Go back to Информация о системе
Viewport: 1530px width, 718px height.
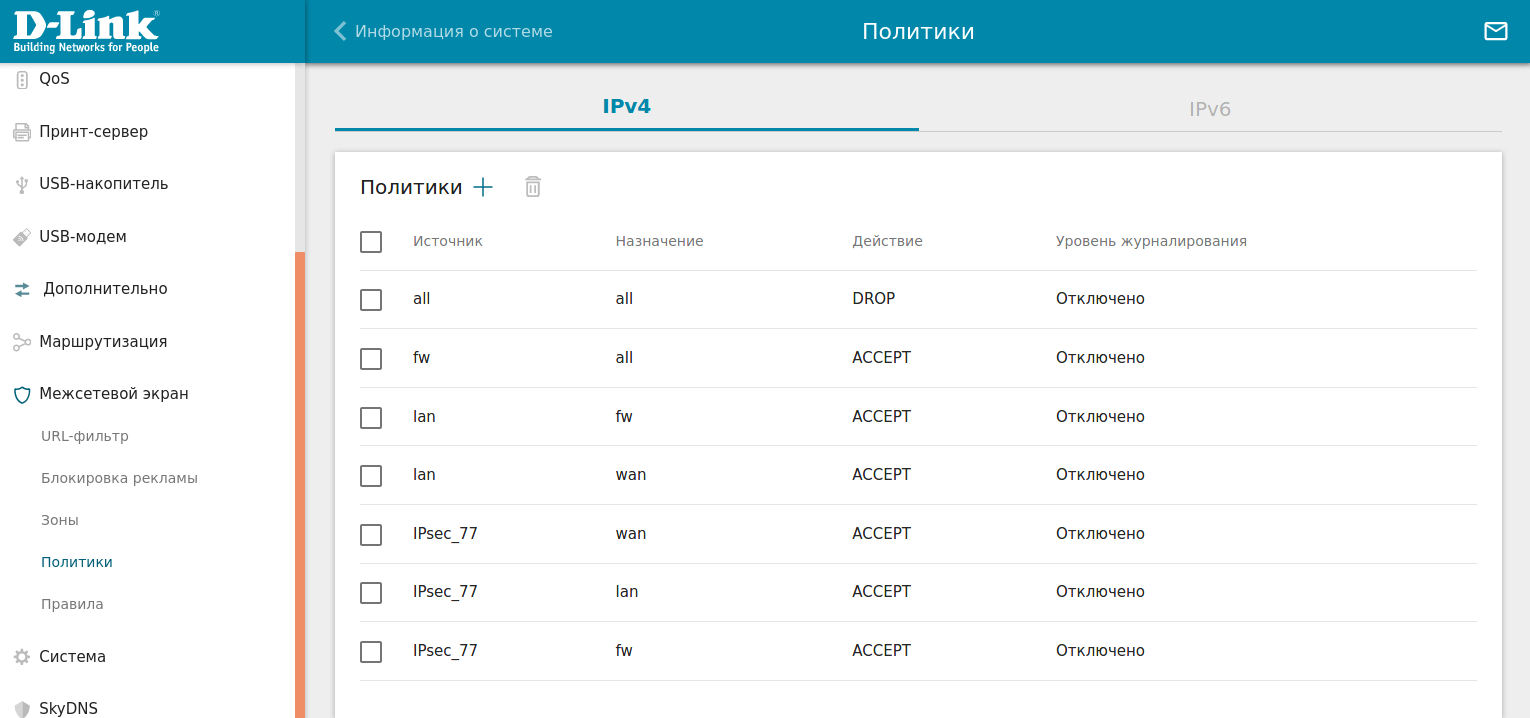click(x=443, y=32)
